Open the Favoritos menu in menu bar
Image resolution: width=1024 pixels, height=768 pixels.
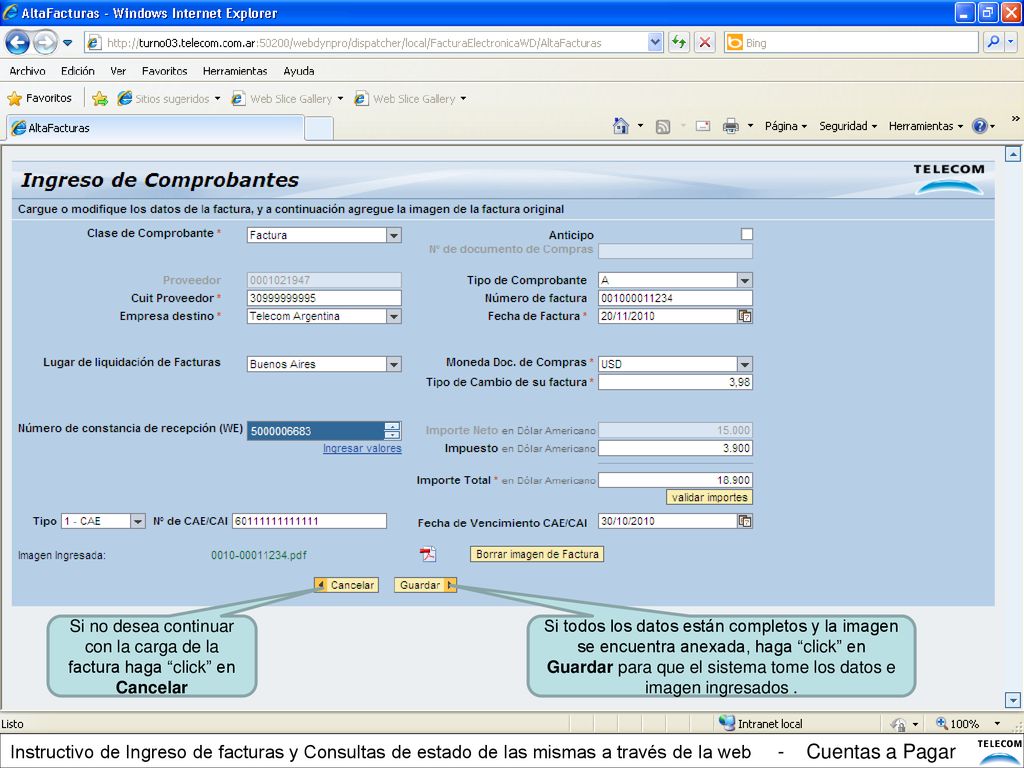coord(165,71)
